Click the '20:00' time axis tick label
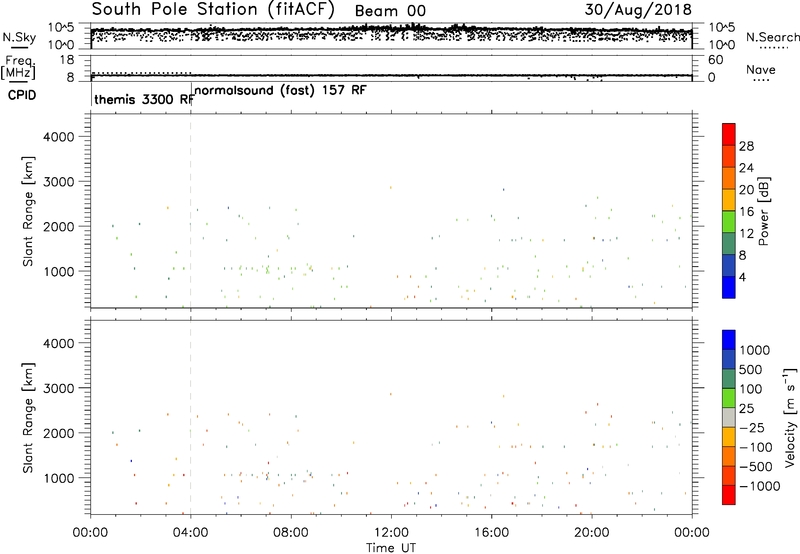The image size is (800, 554). [x=591, y=533]
